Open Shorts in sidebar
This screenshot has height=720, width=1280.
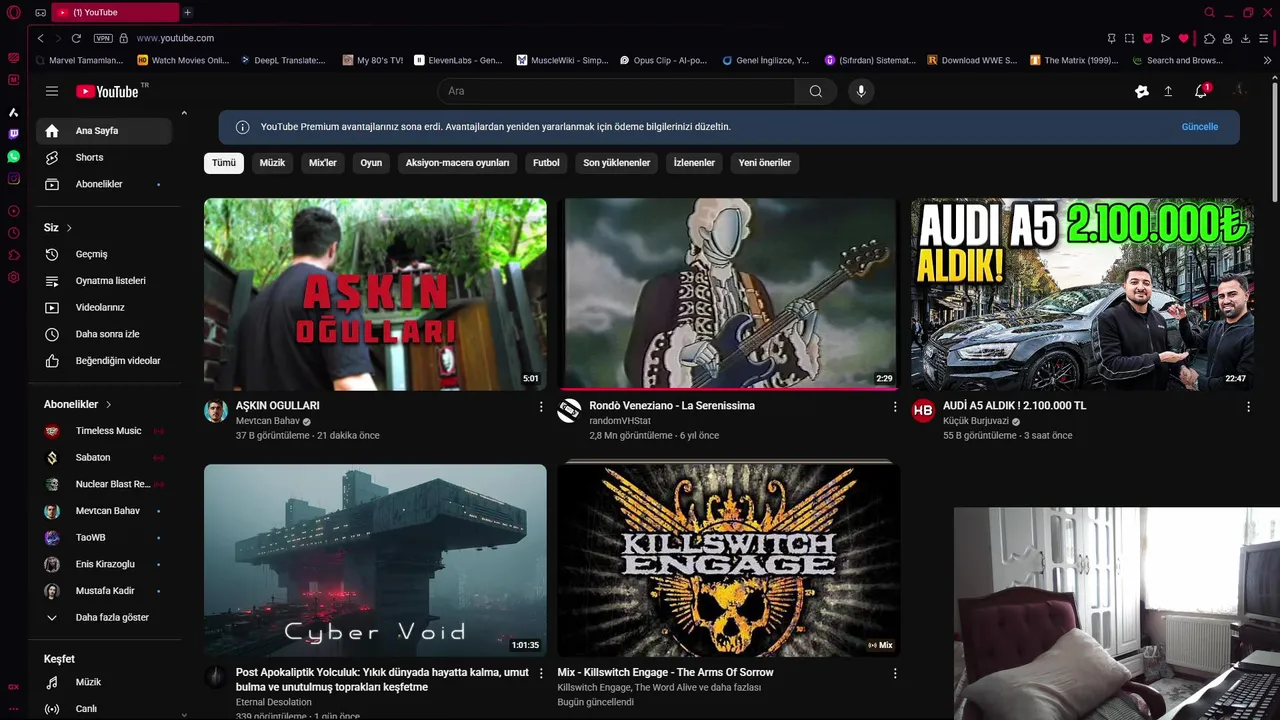click(x=105, y=157)
